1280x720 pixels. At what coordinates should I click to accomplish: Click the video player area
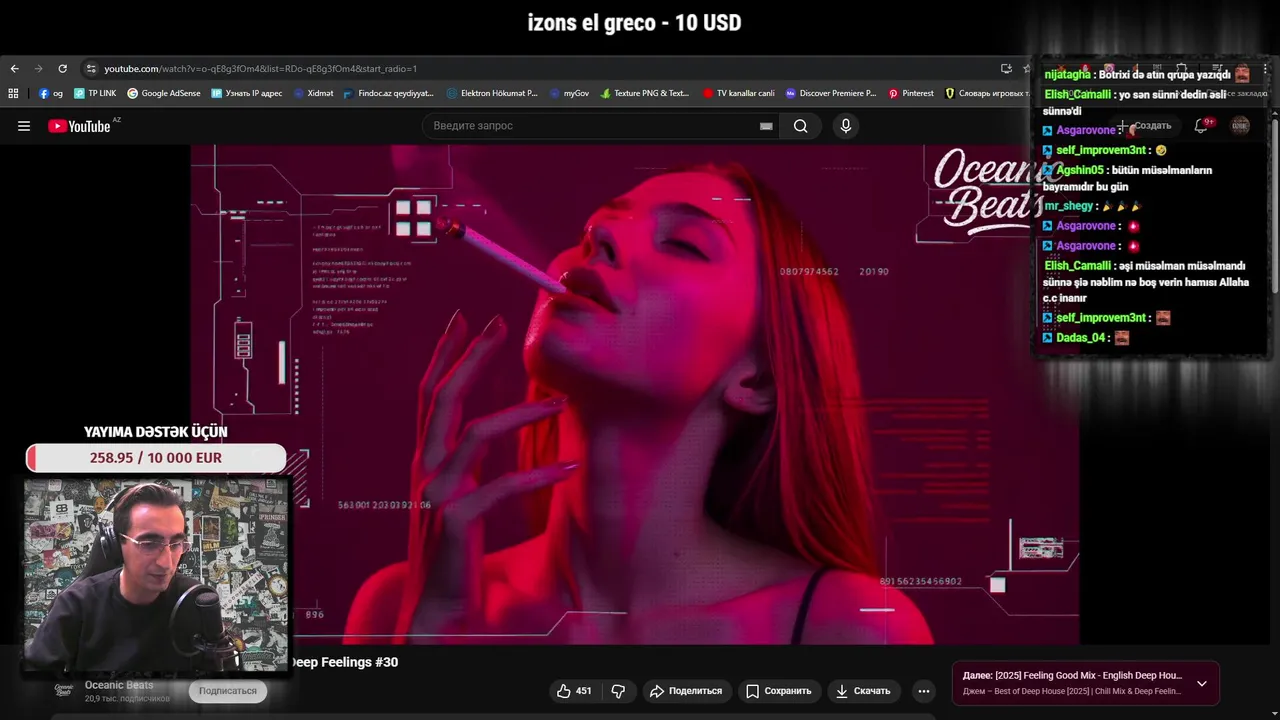tap(635, 395)
